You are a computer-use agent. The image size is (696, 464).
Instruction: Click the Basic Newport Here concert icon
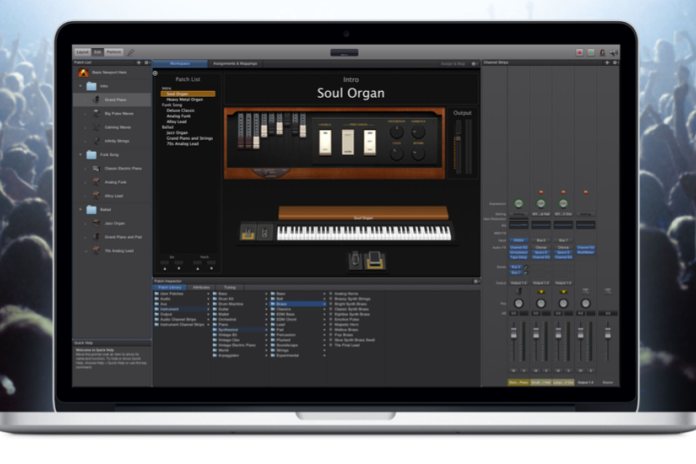[x=83, y=73]
